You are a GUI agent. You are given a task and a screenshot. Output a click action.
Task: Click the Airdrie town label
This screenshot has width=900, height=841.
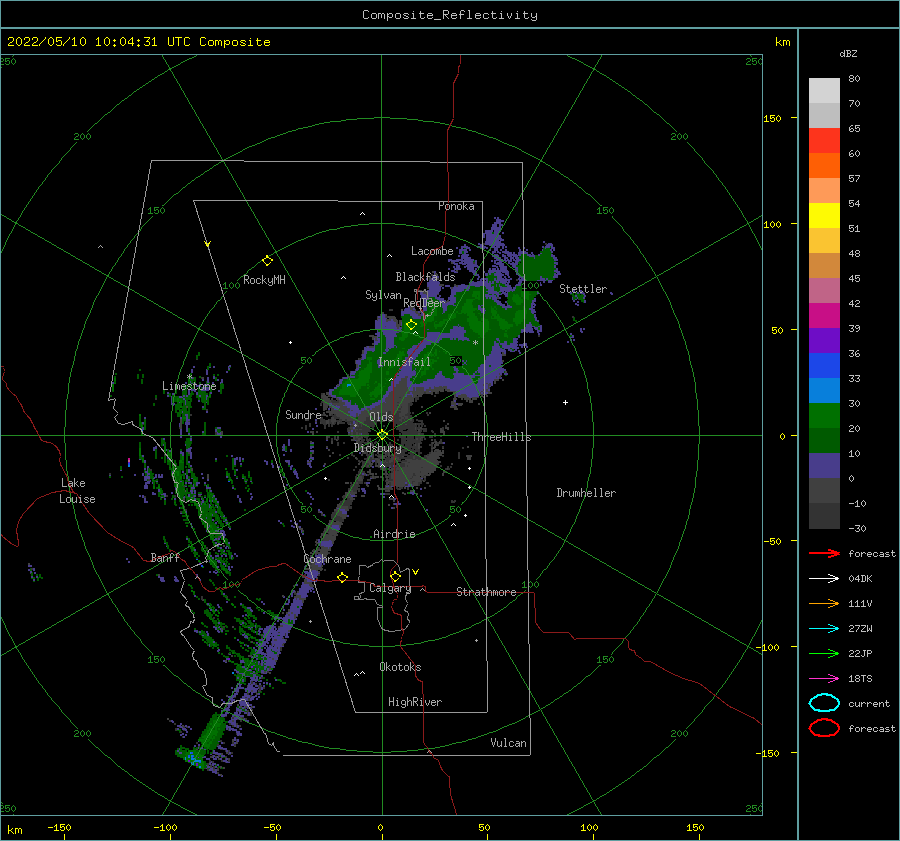click(x=394, y=534)
